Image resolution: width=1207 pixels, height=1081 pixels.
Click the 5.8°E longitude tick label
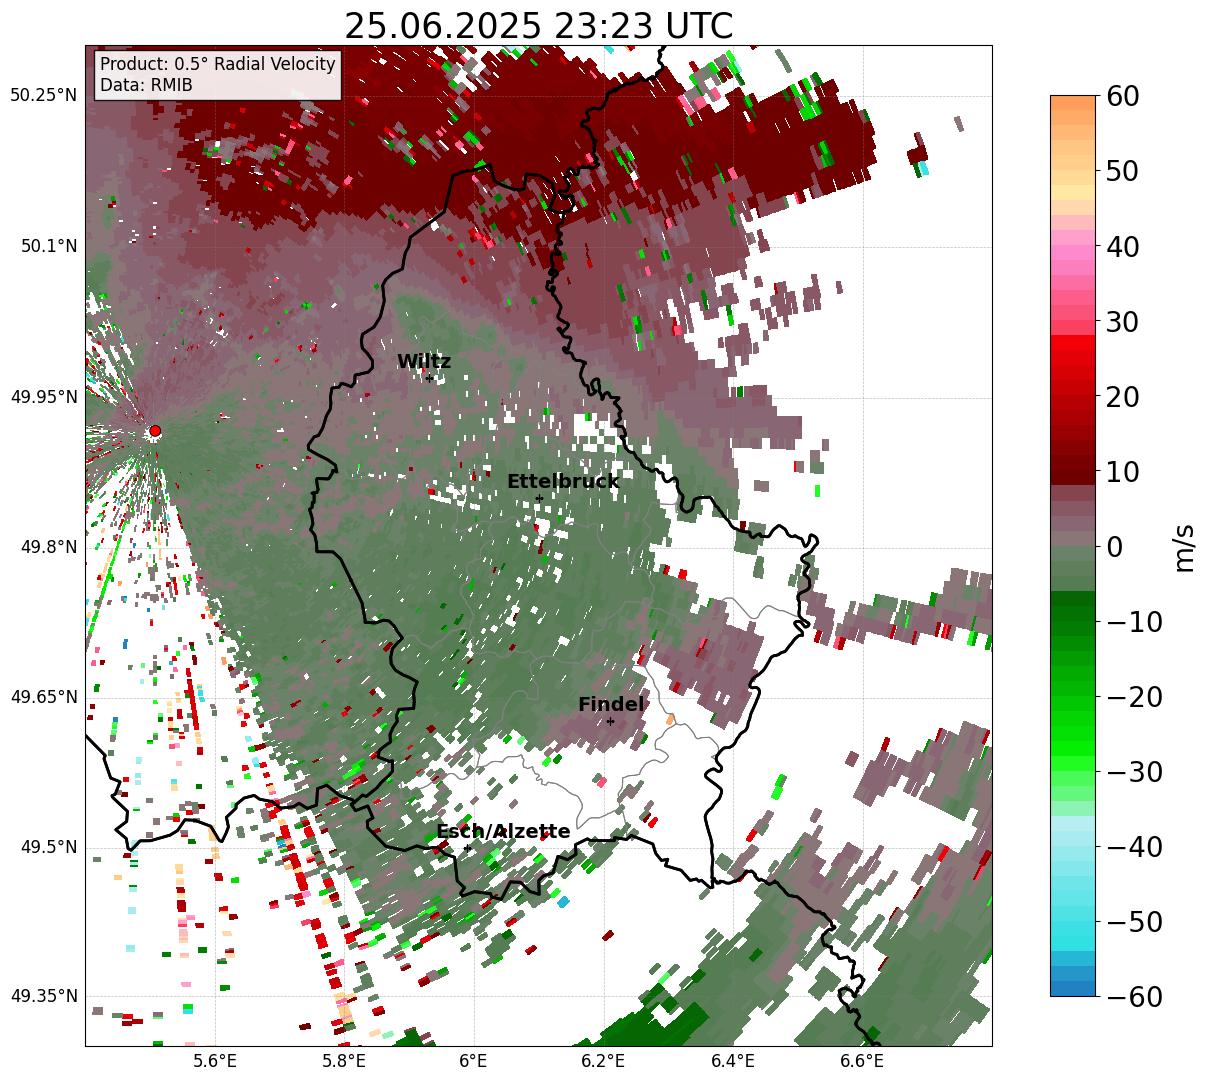pyautogui.click(x=343, y=1061)
